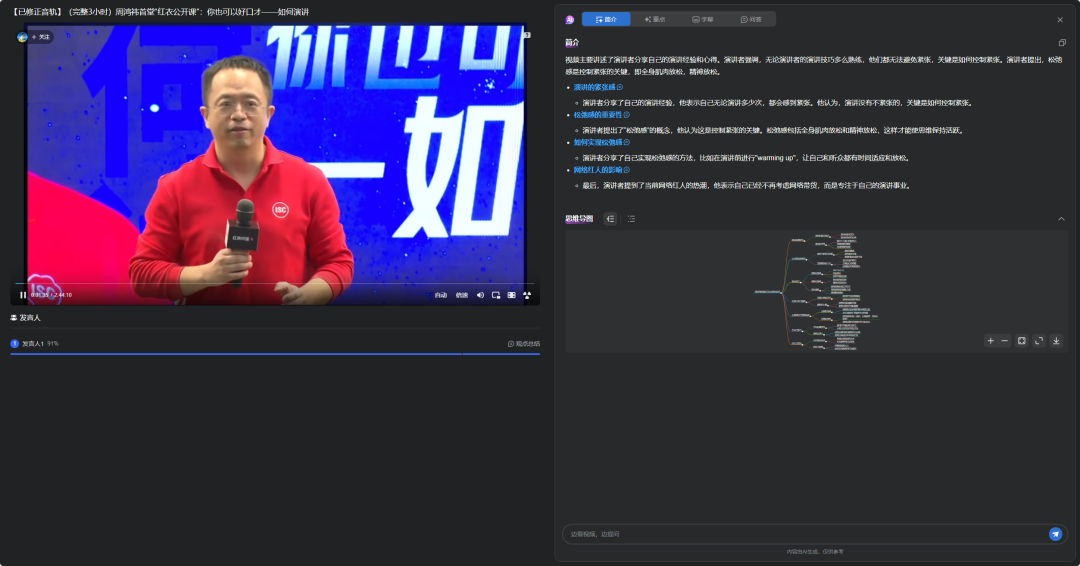The height and width of the screenshot is (566, 1080).
Task: Open the 自动 quality selector
Action: click(441, 295)
